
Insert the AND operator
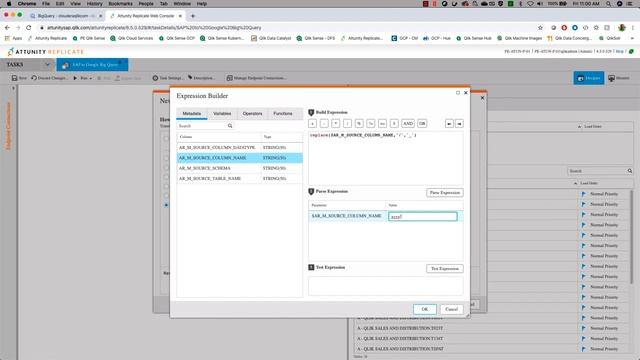[x=408, y=123]
